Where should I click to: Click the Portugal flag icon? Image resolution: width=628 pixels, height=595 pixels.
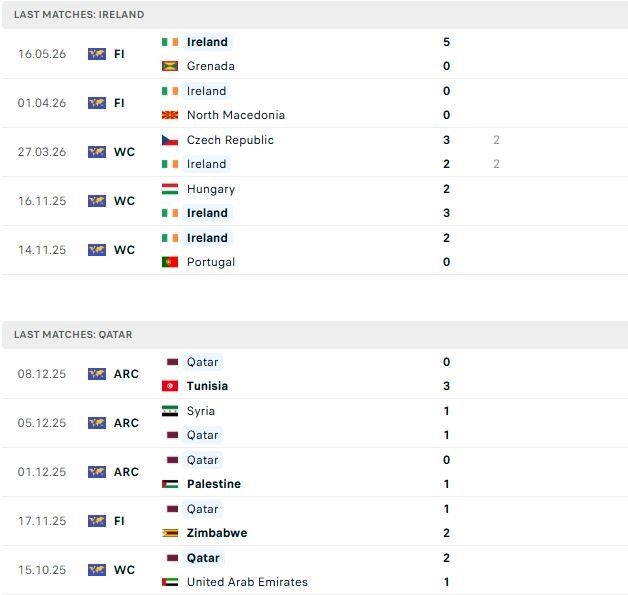point(170,262)
